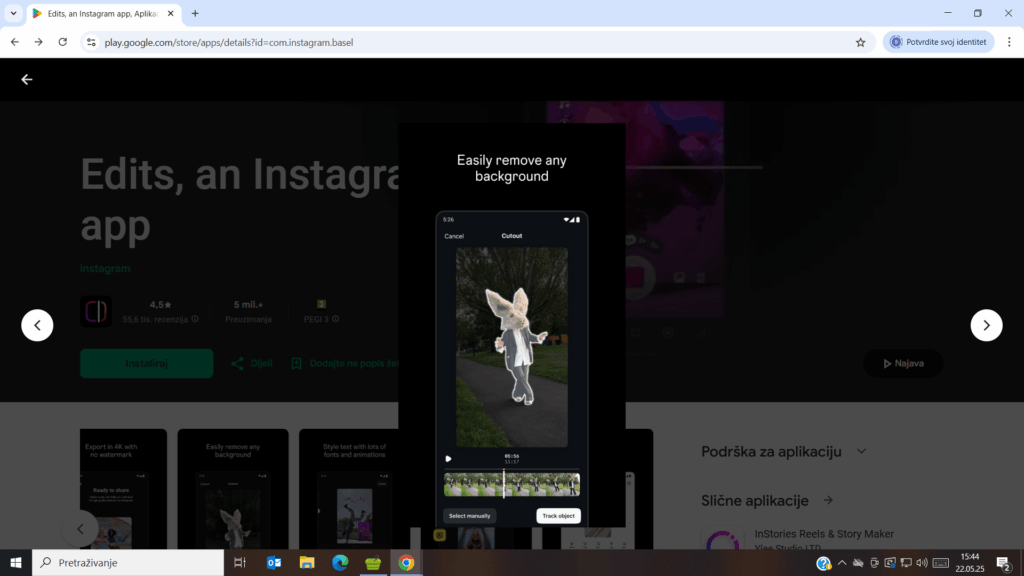The height and width of the screenshot is (576, 1024).
Task: Expand the "Podrška za aplikaciju" section
Action: pos(784,451)
